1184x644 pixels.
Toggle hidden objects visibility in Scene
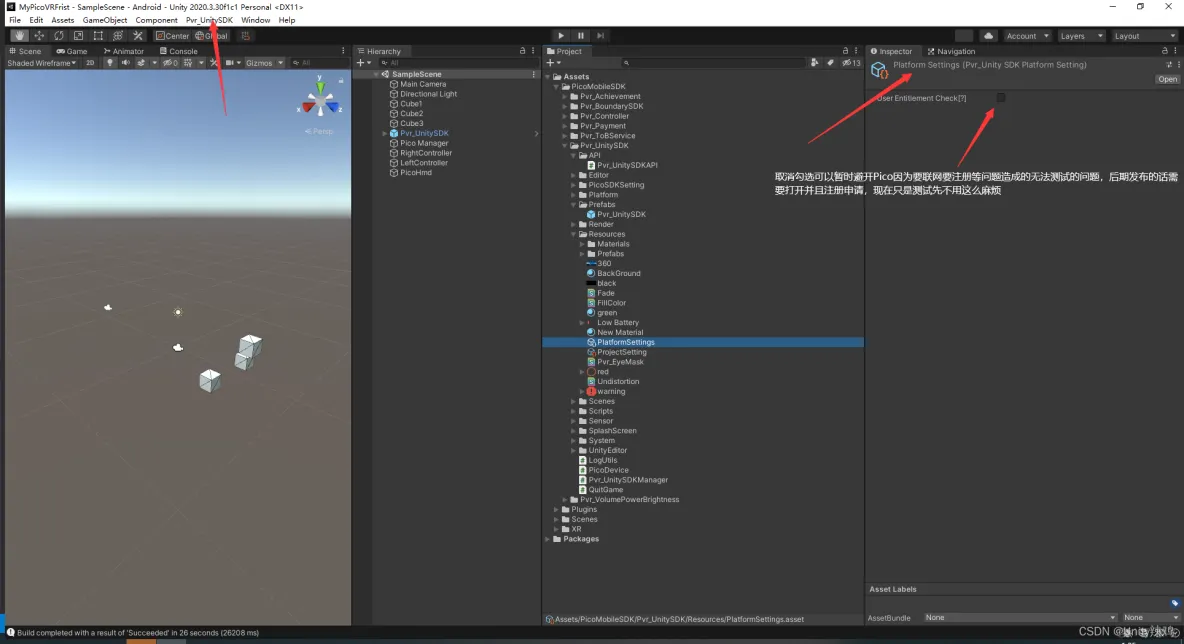171,63
